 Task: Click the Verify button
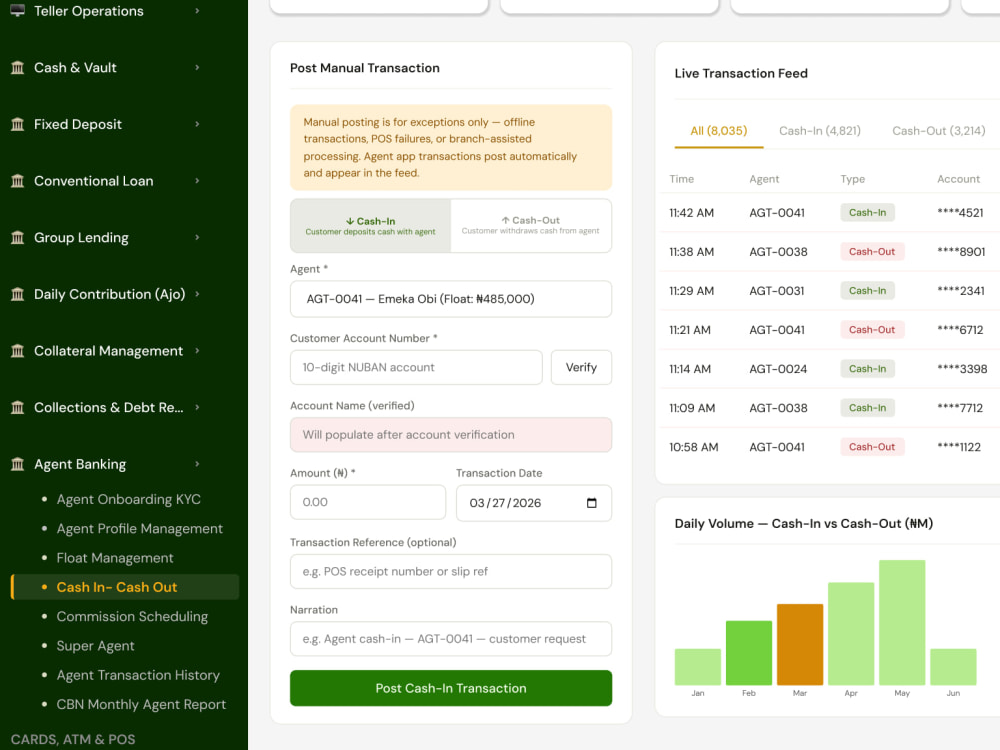point(581,367)
